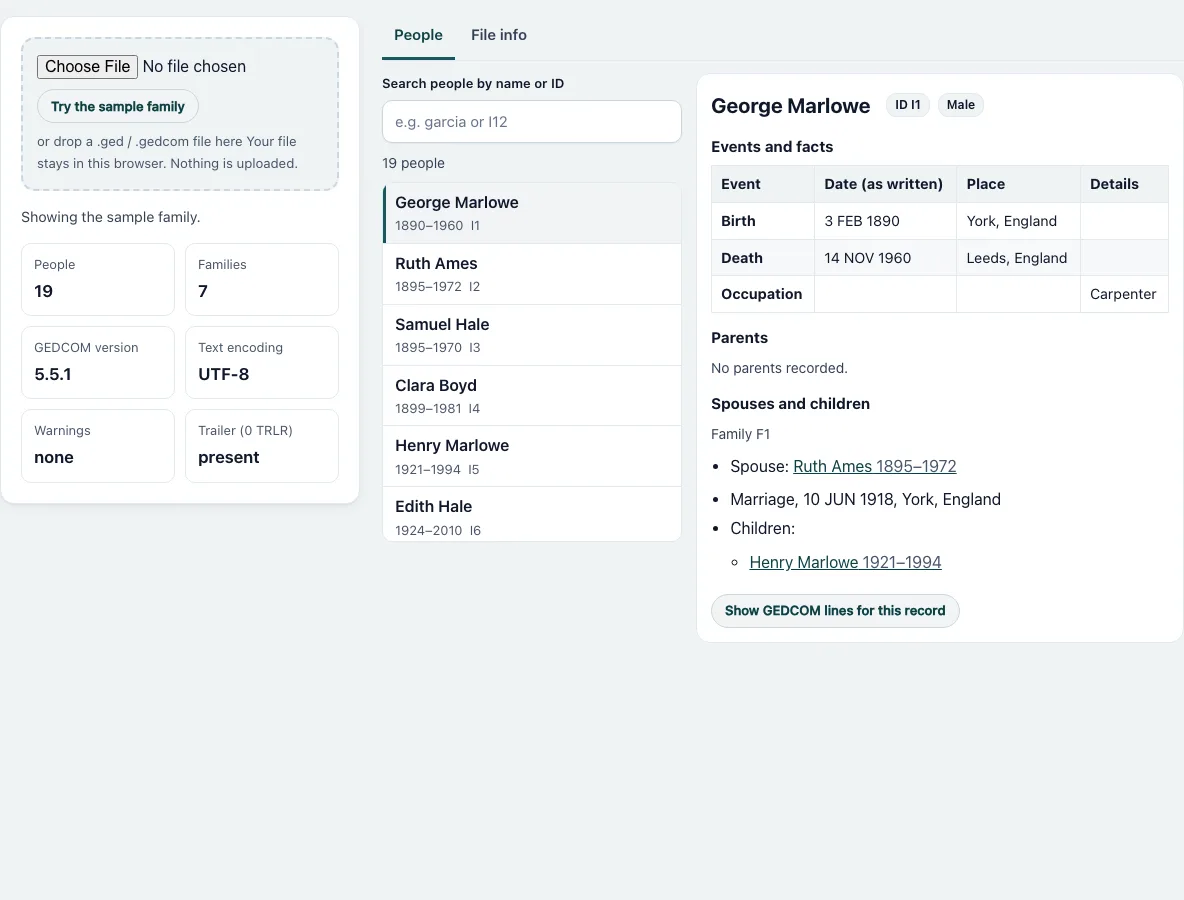The height and width of the screenshot is (900, 1184).
Task: Click the People count card showing 19
Action: coord(98,279)
